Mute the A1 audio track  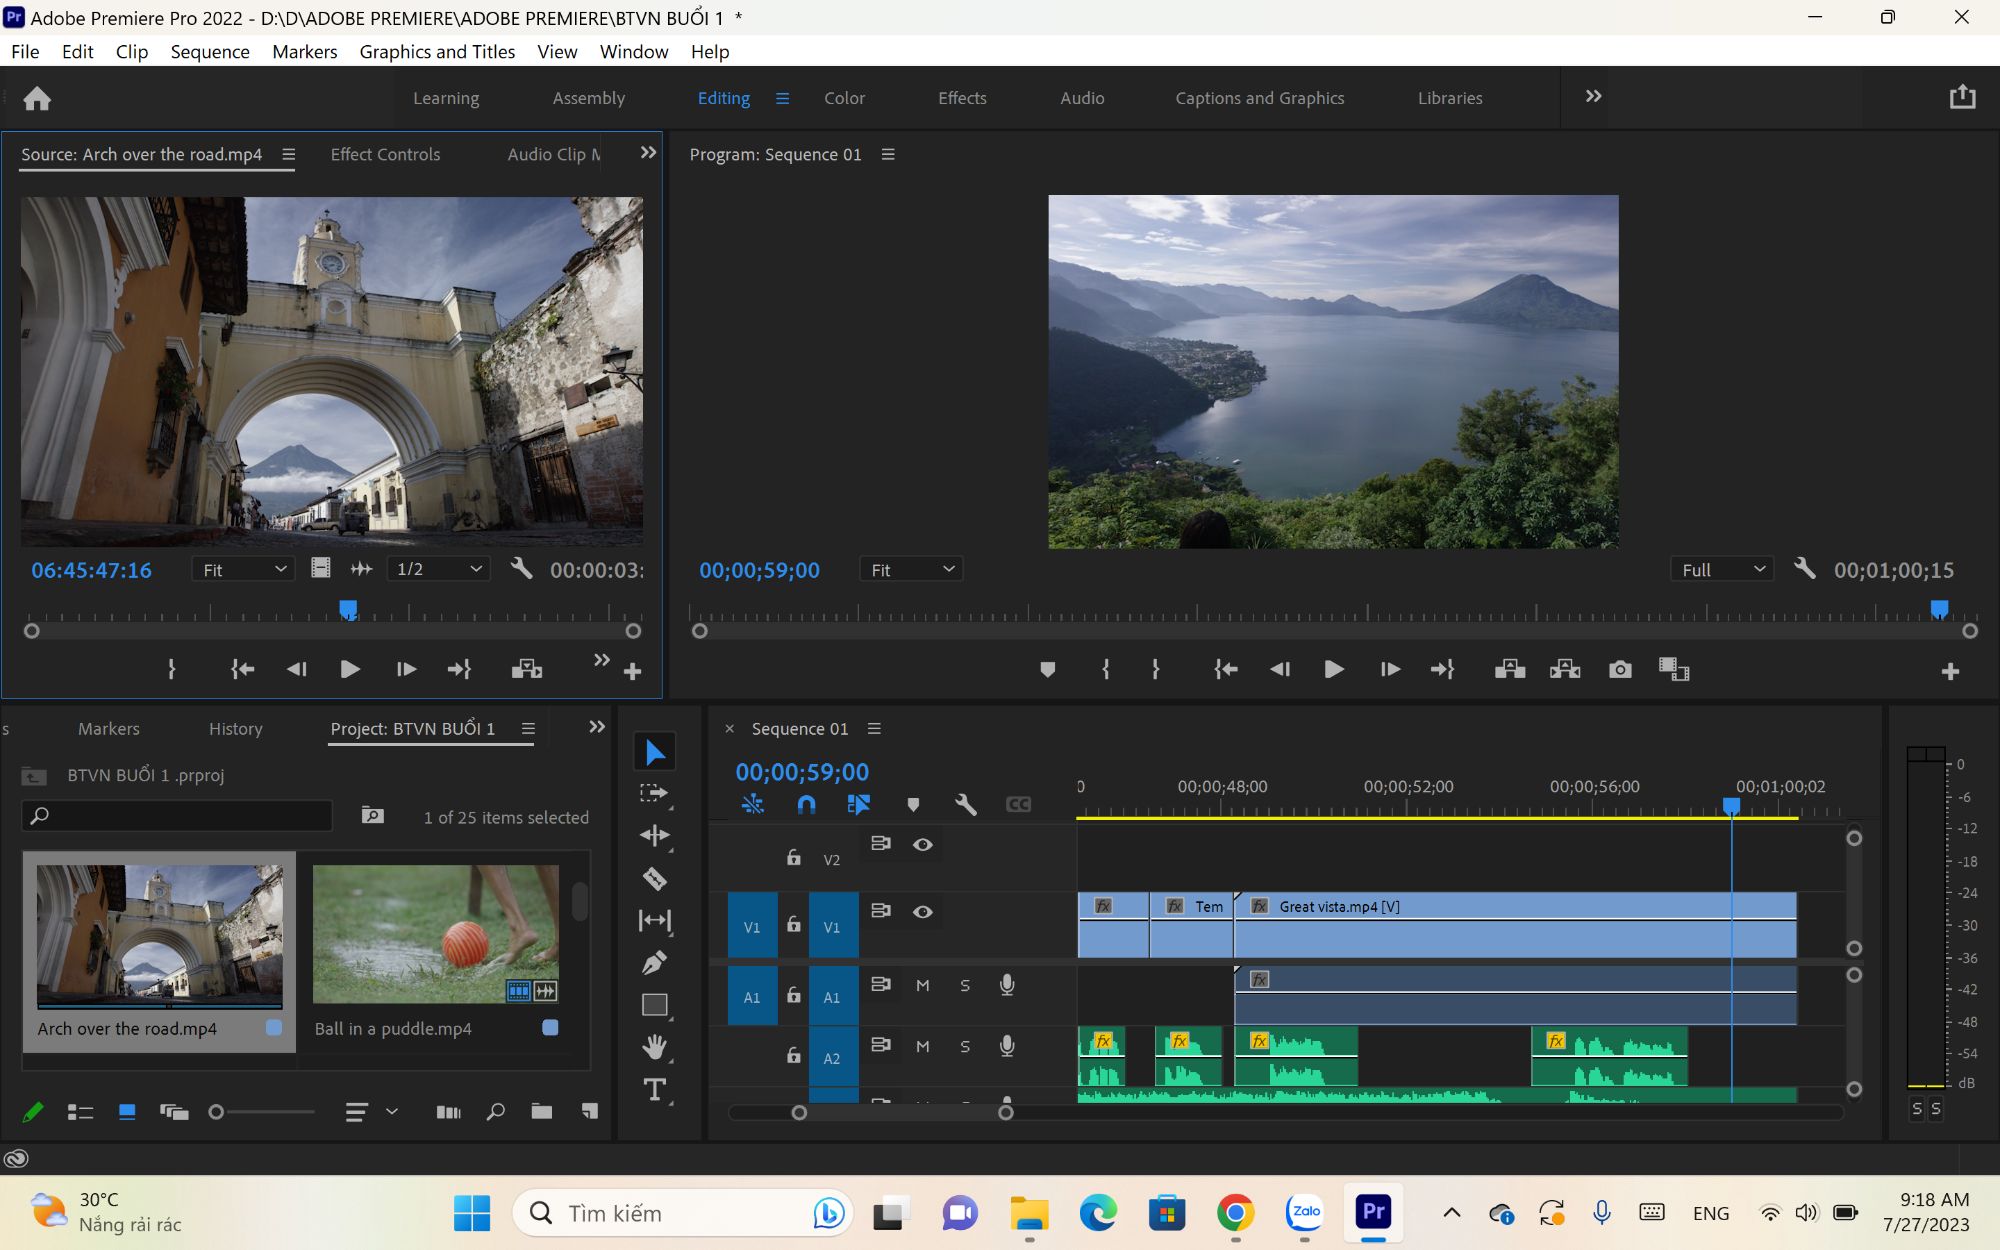922,985
